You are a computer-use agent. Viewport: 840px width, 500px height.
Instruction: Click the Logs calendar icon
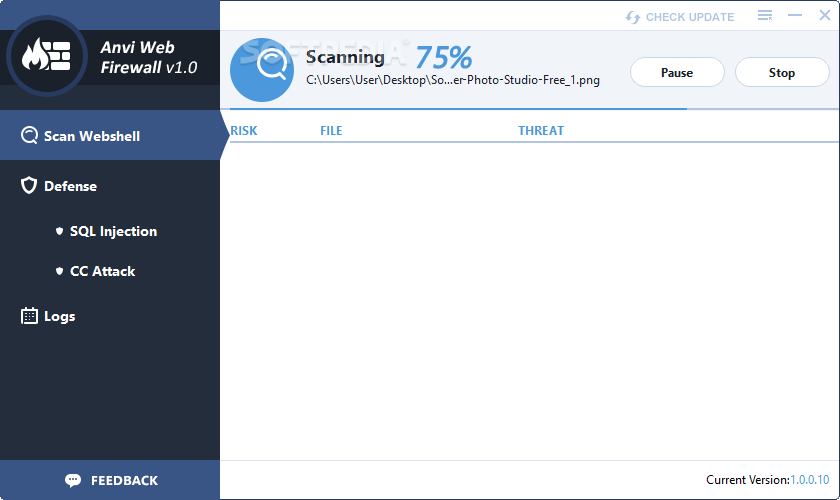29,316
